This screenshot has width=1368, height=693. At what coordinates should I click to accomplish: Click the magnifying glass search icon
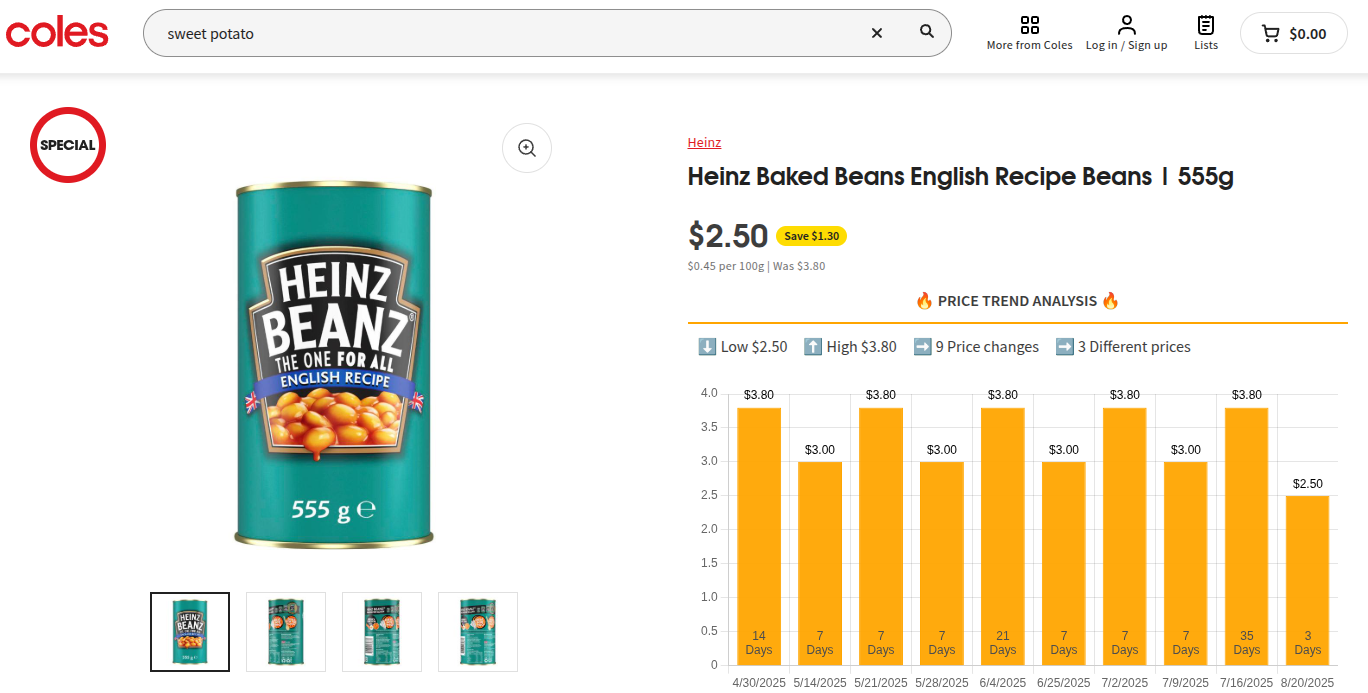[927, 32]
